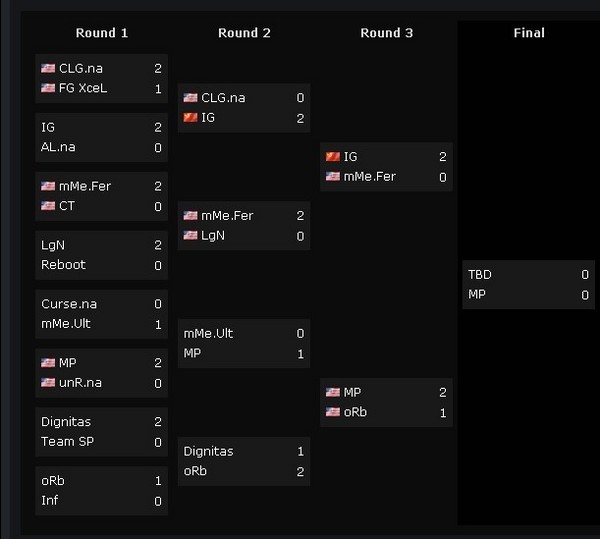Click China flag beside IG in Round 2
Image resolution: width=600 pixels, height=539 pixels.
191,118
